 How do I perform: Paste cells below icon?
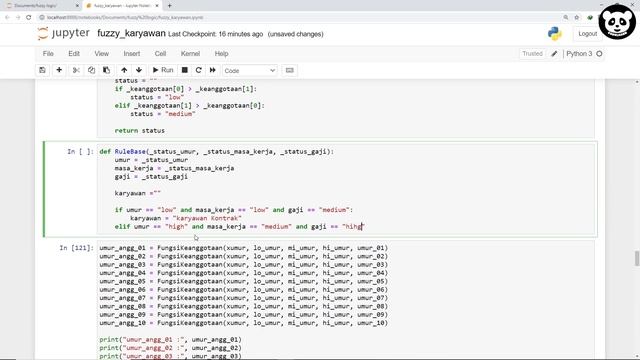[106, 70]
